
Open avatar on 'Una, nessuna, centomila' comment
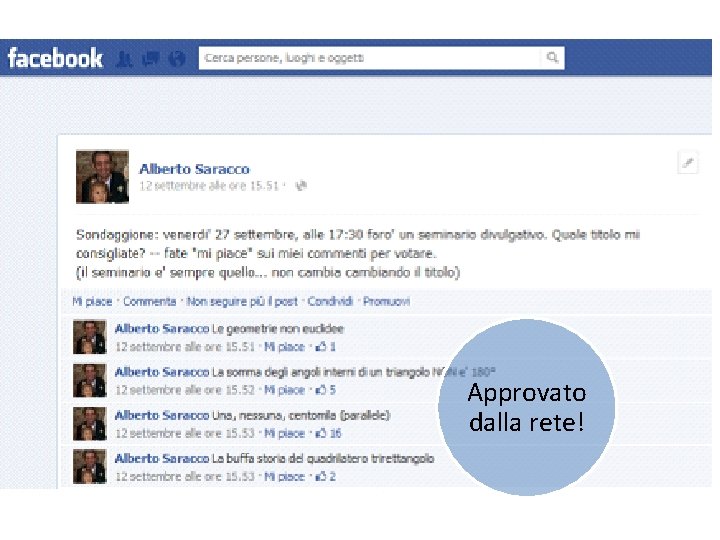tap(90, 423)
